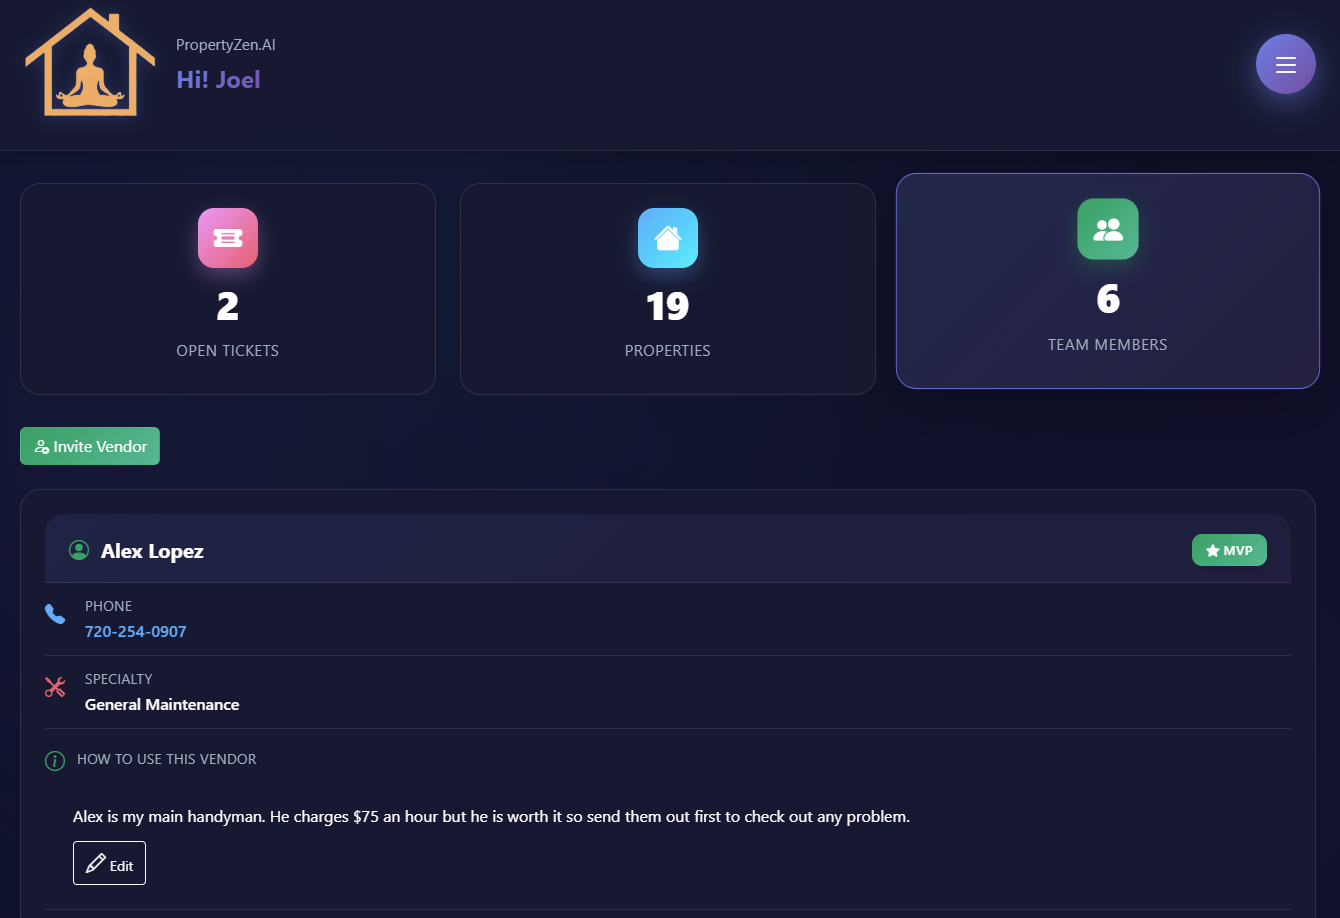Screen dimensions: 1340x918
Task: Click the 19 properties count
Action: click(x=667, y=306)
